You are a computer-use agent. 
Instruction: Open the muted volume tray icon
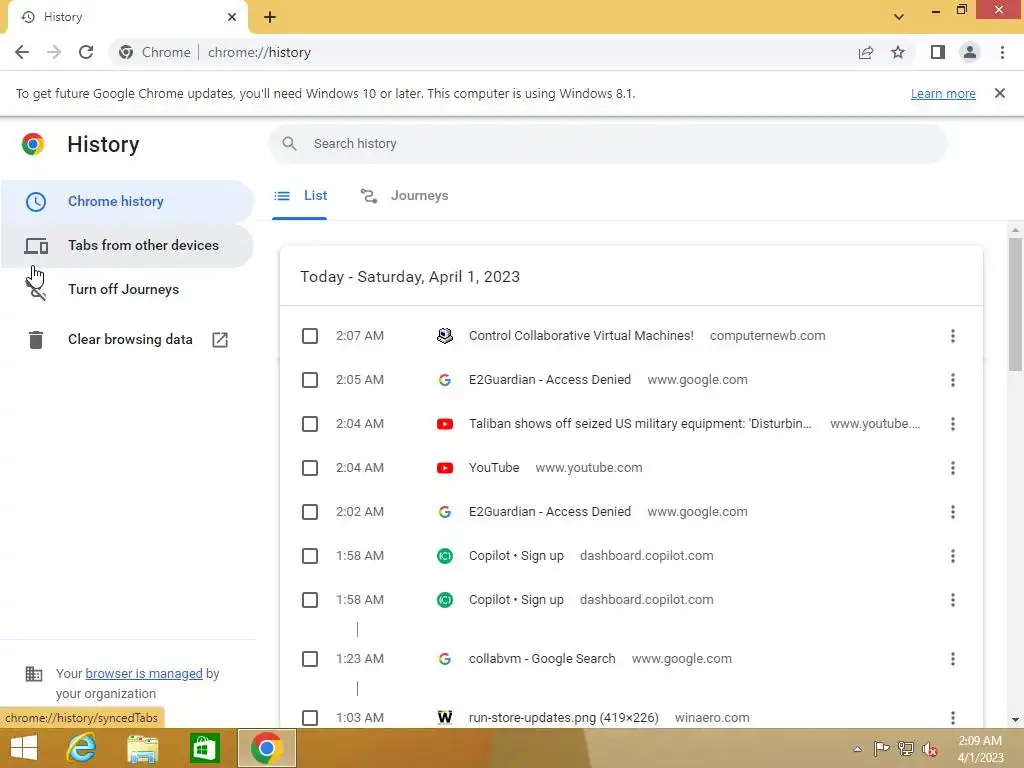[929, 749]
